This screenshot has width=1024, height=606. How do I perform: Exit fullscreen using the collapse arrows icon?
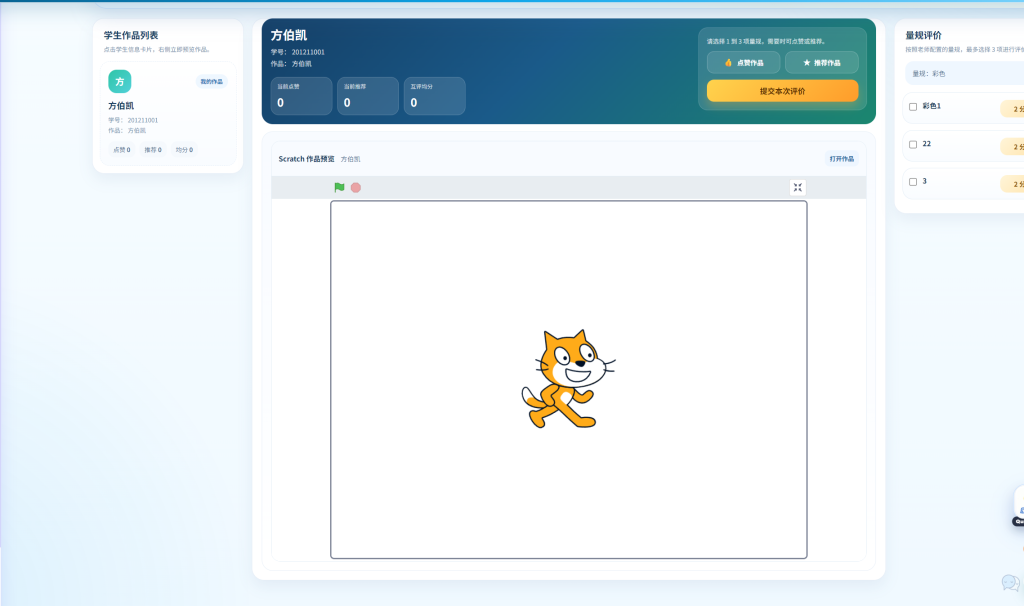click(797, 187)
